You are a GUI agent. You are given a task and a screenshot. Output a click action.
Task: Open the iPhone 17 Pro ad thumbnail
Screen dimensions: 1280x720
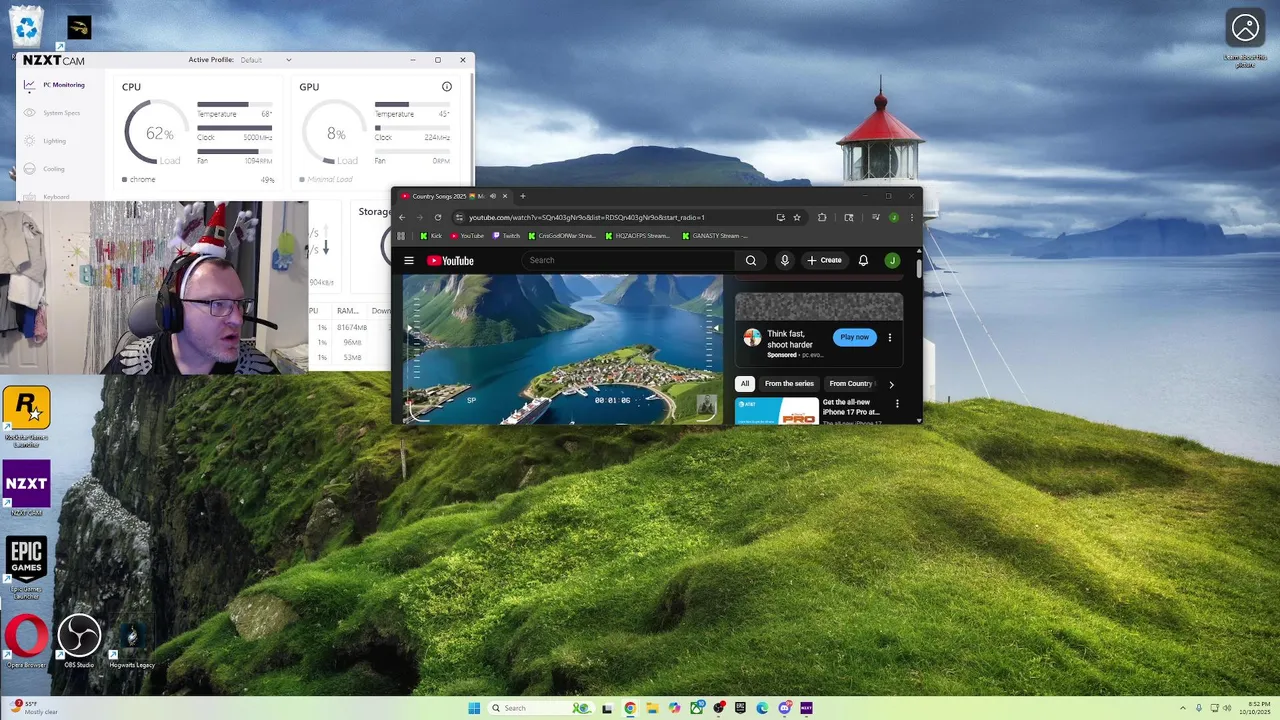click(x=777, y=411)
